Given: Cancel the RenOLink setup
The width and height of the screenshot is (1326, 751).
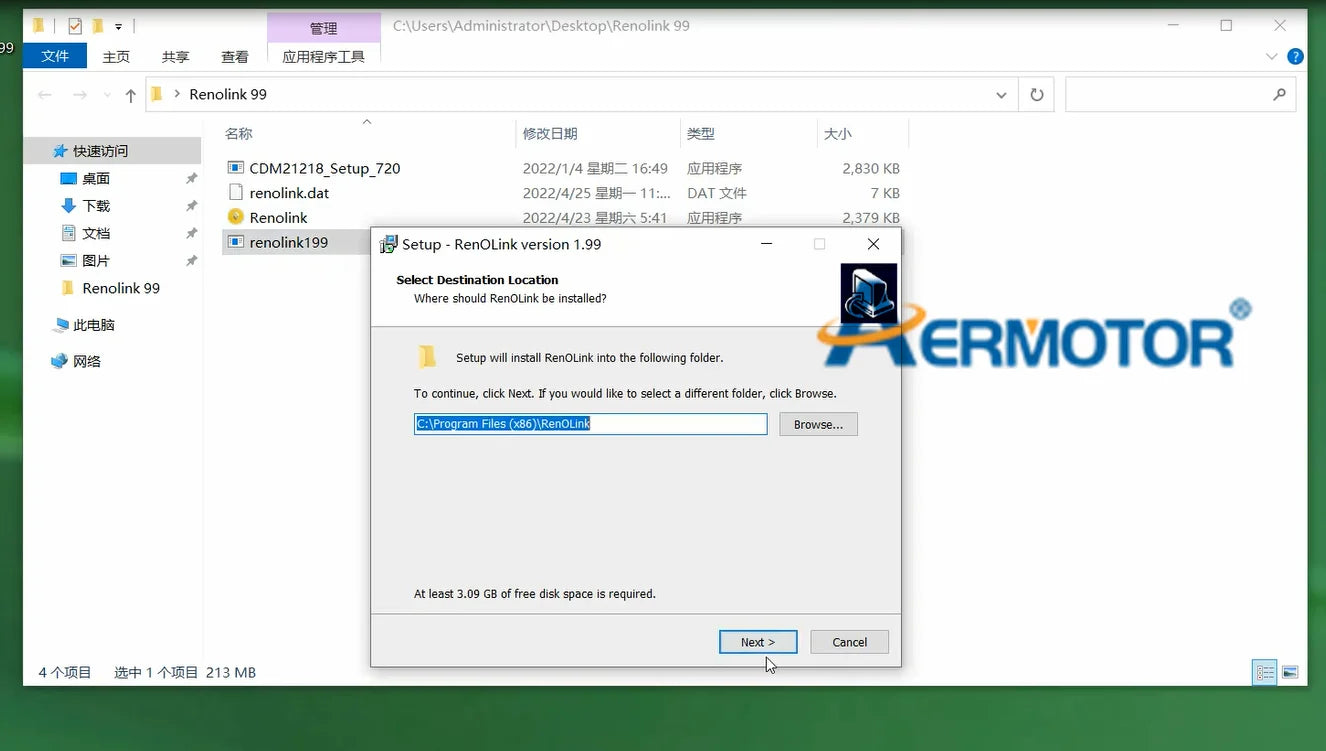Looking at the screenshot, I should coord(849,642).
